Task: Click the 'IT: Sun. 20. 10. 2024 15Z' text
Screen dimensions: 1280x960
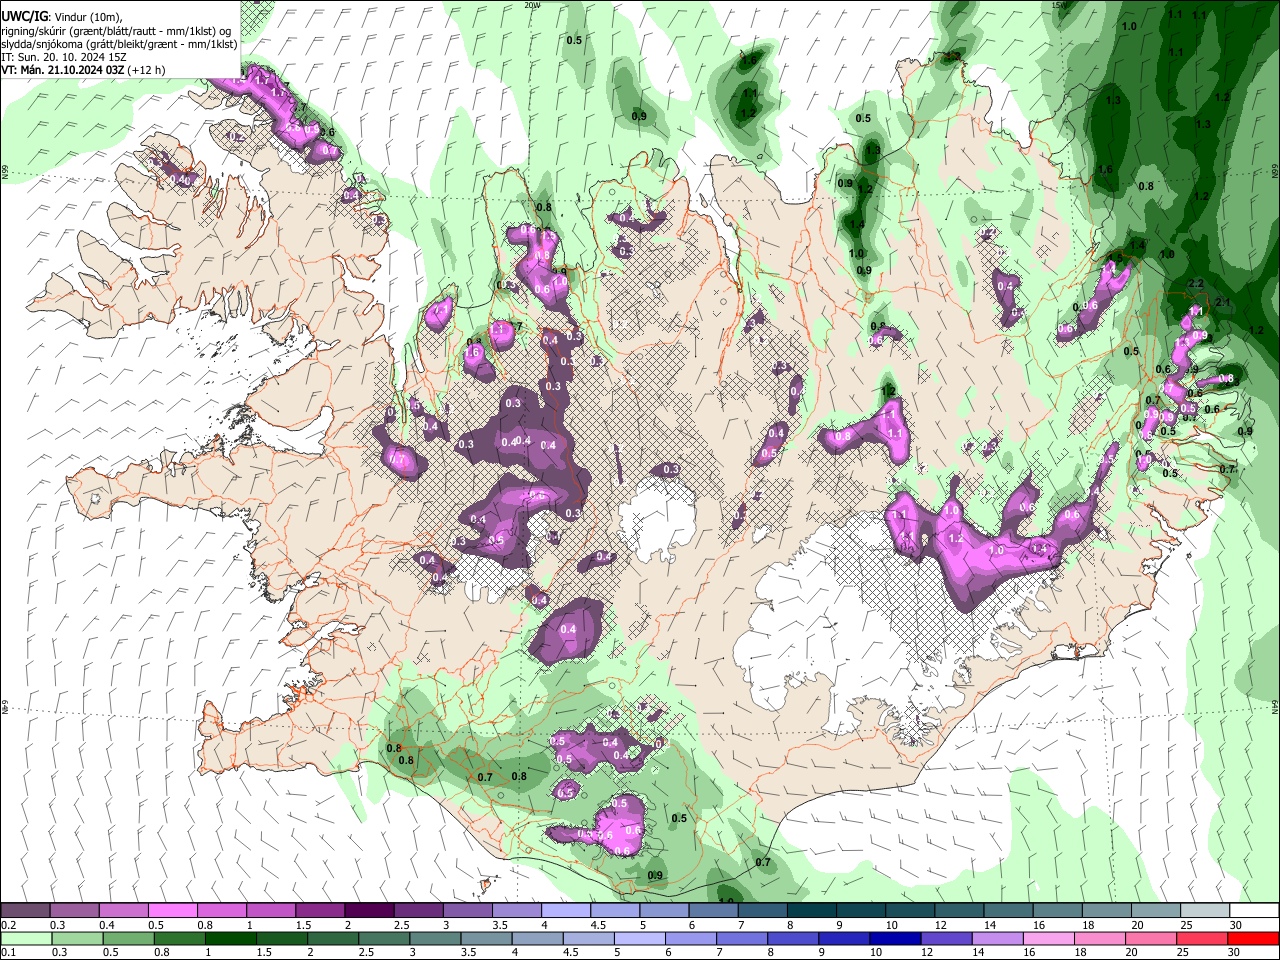Action: (x=63, y=57)
